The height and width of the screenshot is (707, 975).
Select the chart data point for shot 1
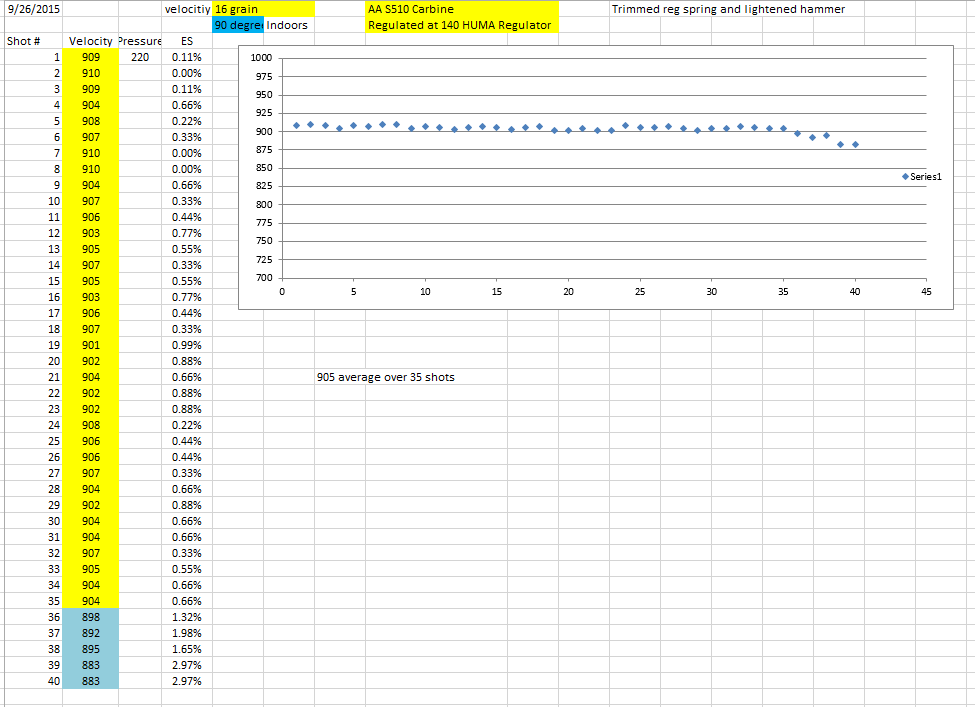click(x=297, y=126)
